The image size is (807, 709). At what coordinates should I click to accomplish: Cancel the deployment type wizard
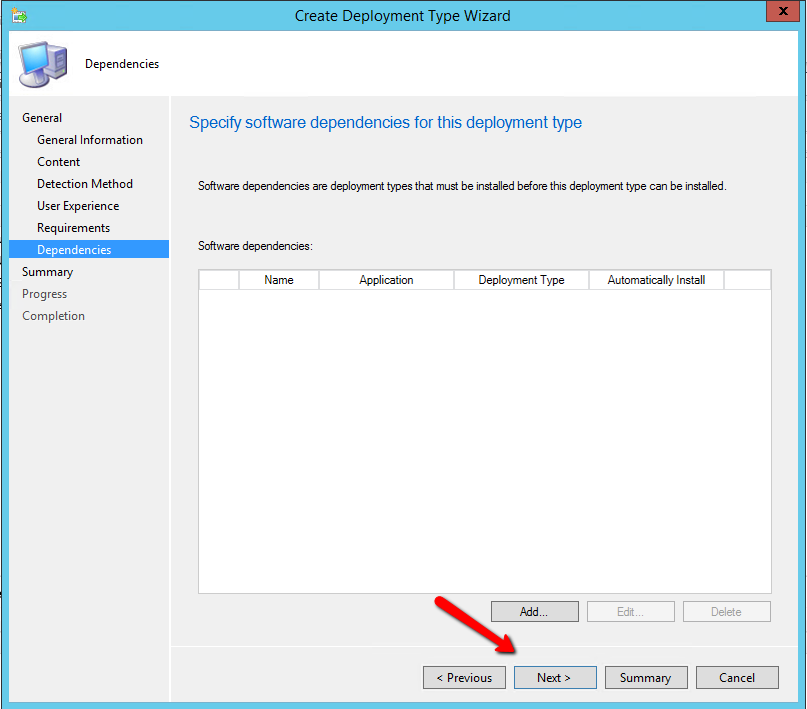737,678
